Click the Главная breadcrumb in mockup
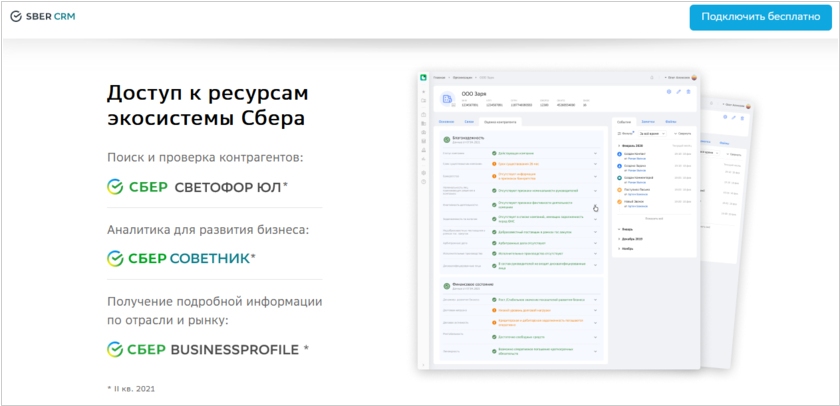The width and height of the screenshot is (840, 406). click(439, 78)
